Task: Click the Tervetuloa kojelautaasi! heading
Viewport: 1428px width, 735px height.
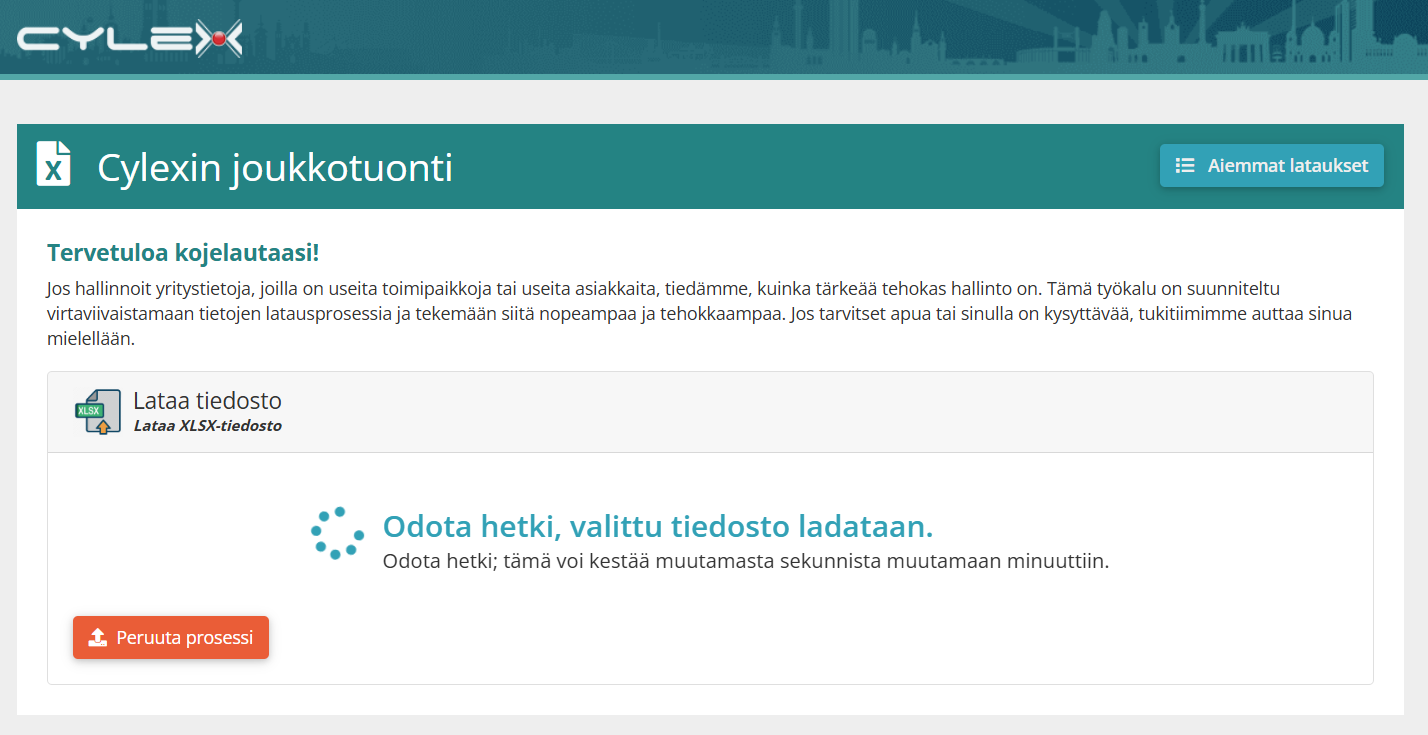Action: [x=183, y=253]
